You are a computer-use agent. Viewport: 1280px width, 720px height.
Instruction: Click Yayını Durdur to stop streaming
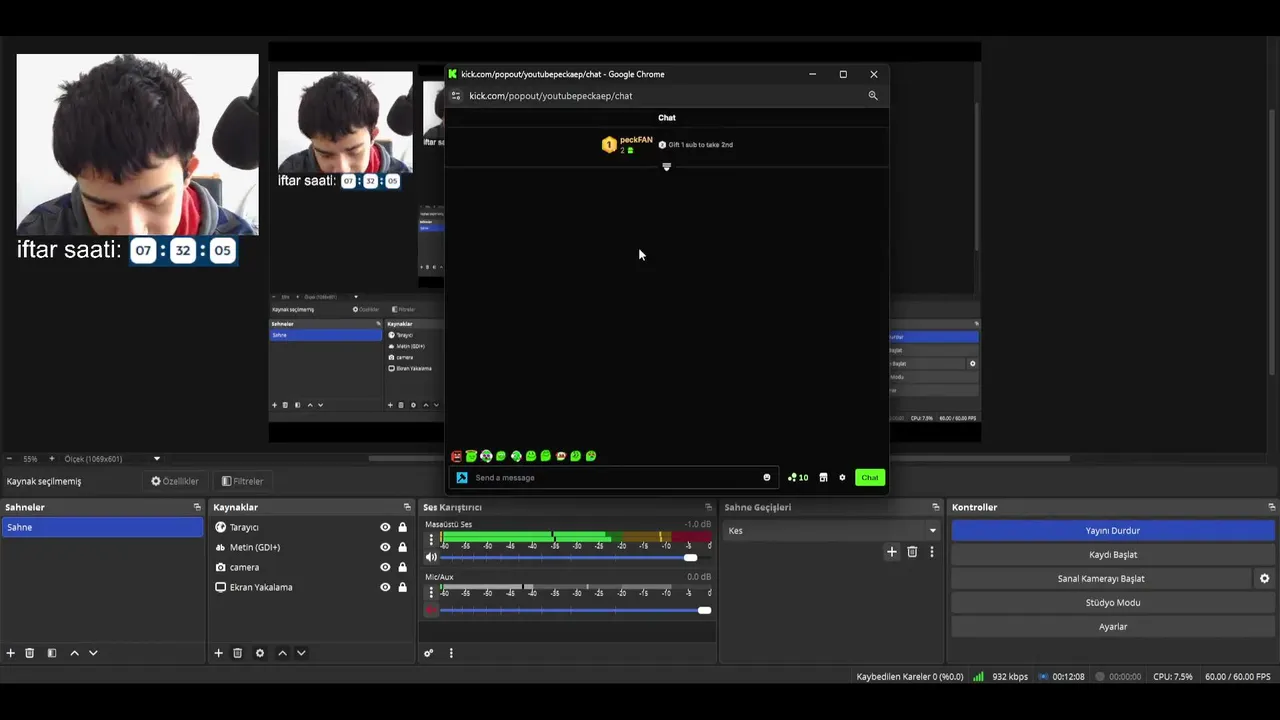1113,530
